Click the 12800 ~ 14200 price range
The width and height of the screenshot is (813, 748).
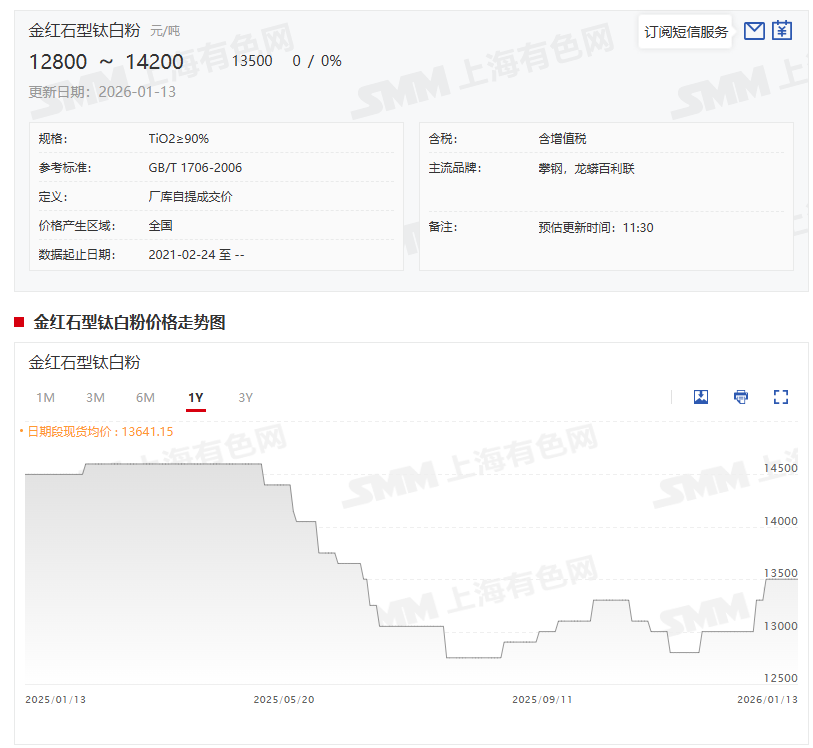point(106,62)
